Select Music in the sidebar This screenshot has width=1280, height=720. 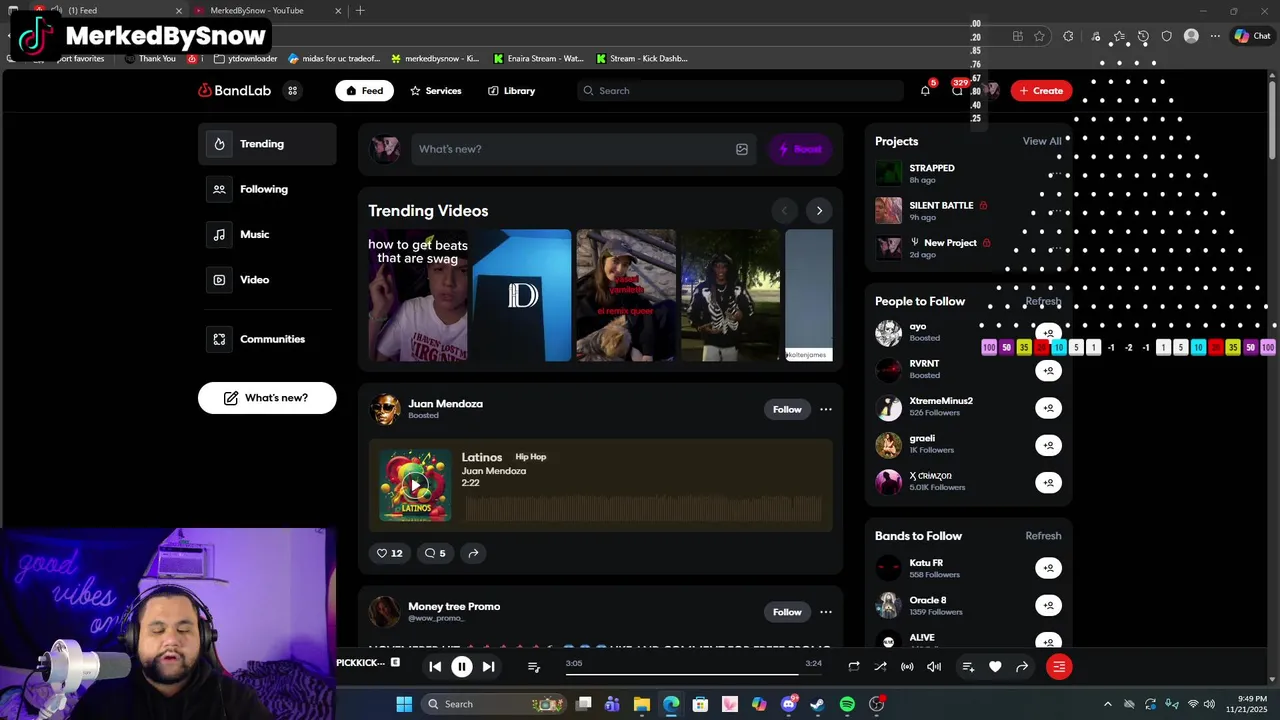[x=267, y=234]
